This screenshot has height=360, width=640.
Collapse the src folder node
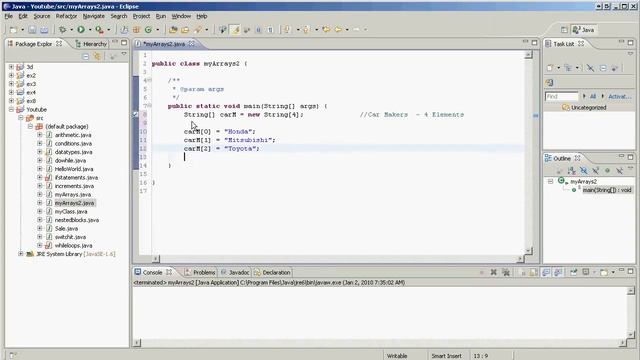point(21,118)
